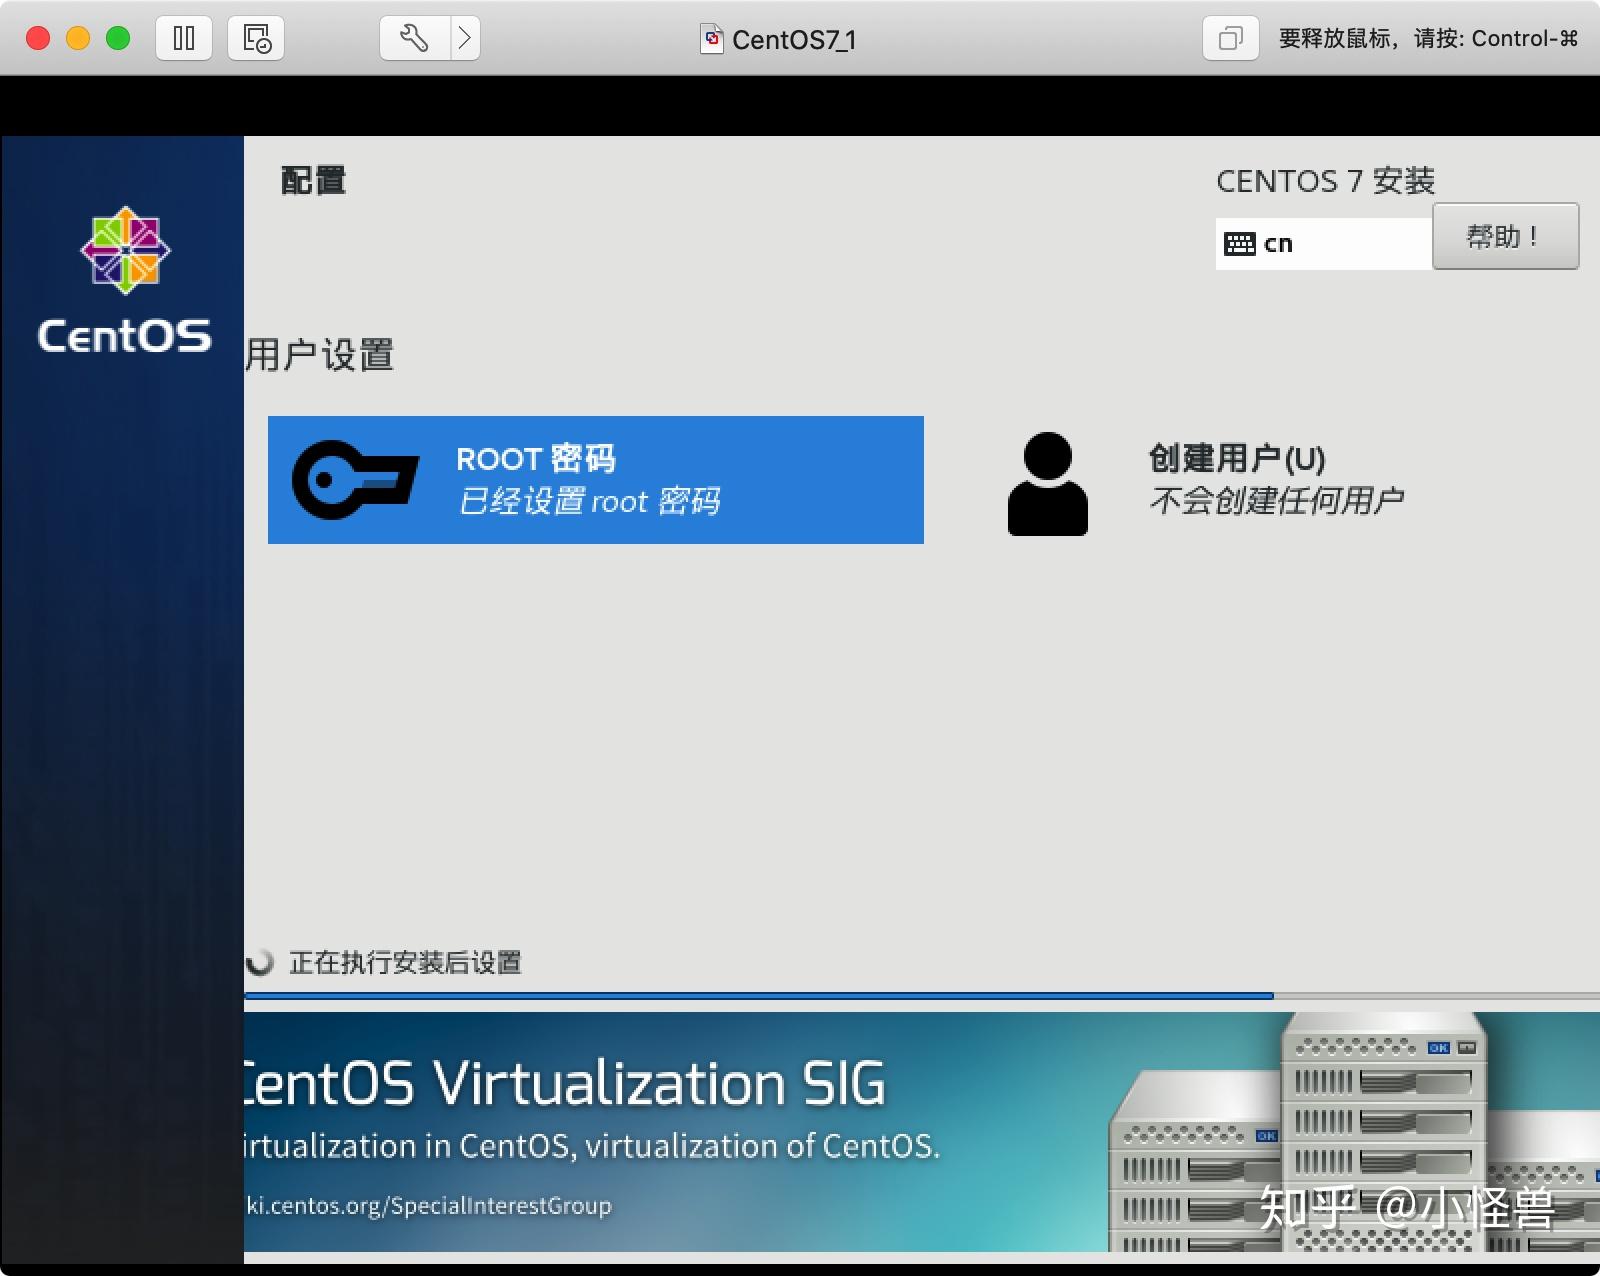This screenshot has height=1276, width=1600.
Task: Click the CentOS logo in sidebar
Action: point(125,280)
